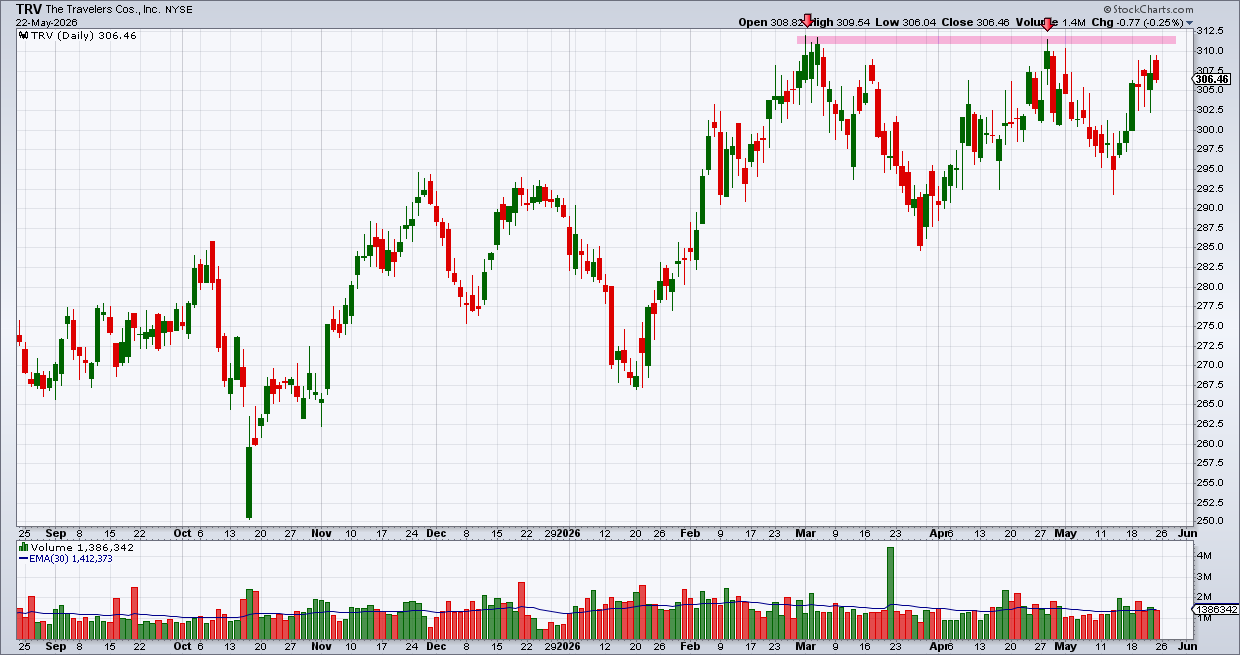Click the 285.0 price axis label
This screenshot has width=1240, height=655.
(1208, 247)
